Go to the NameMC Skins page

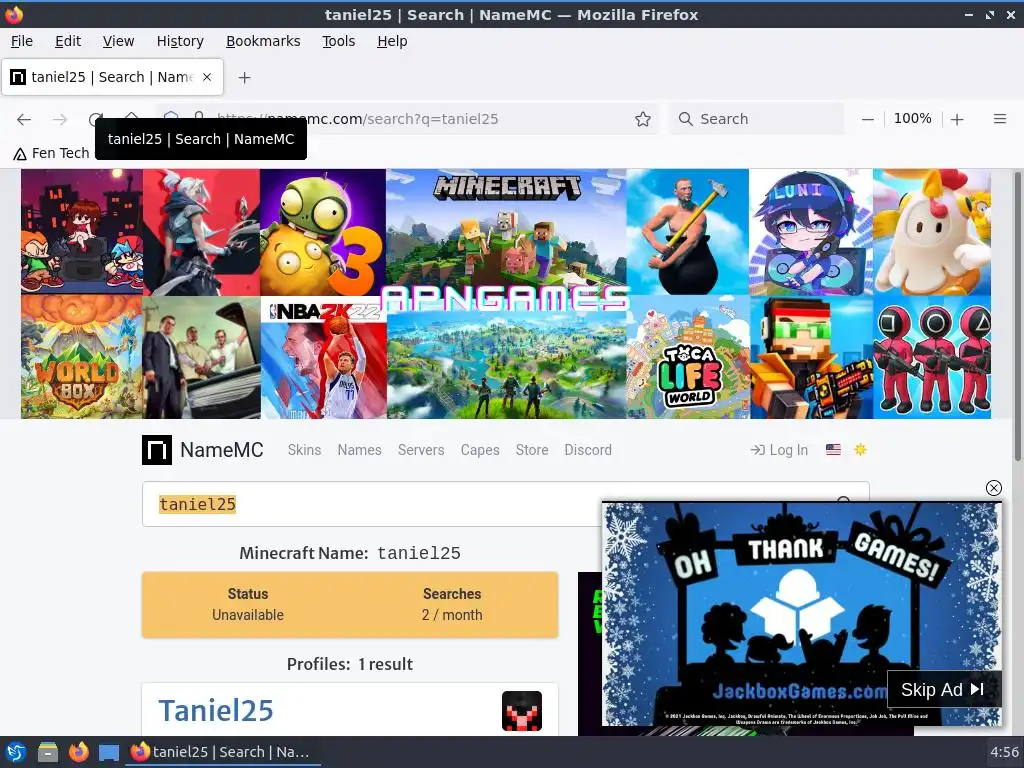coord(304,450)
